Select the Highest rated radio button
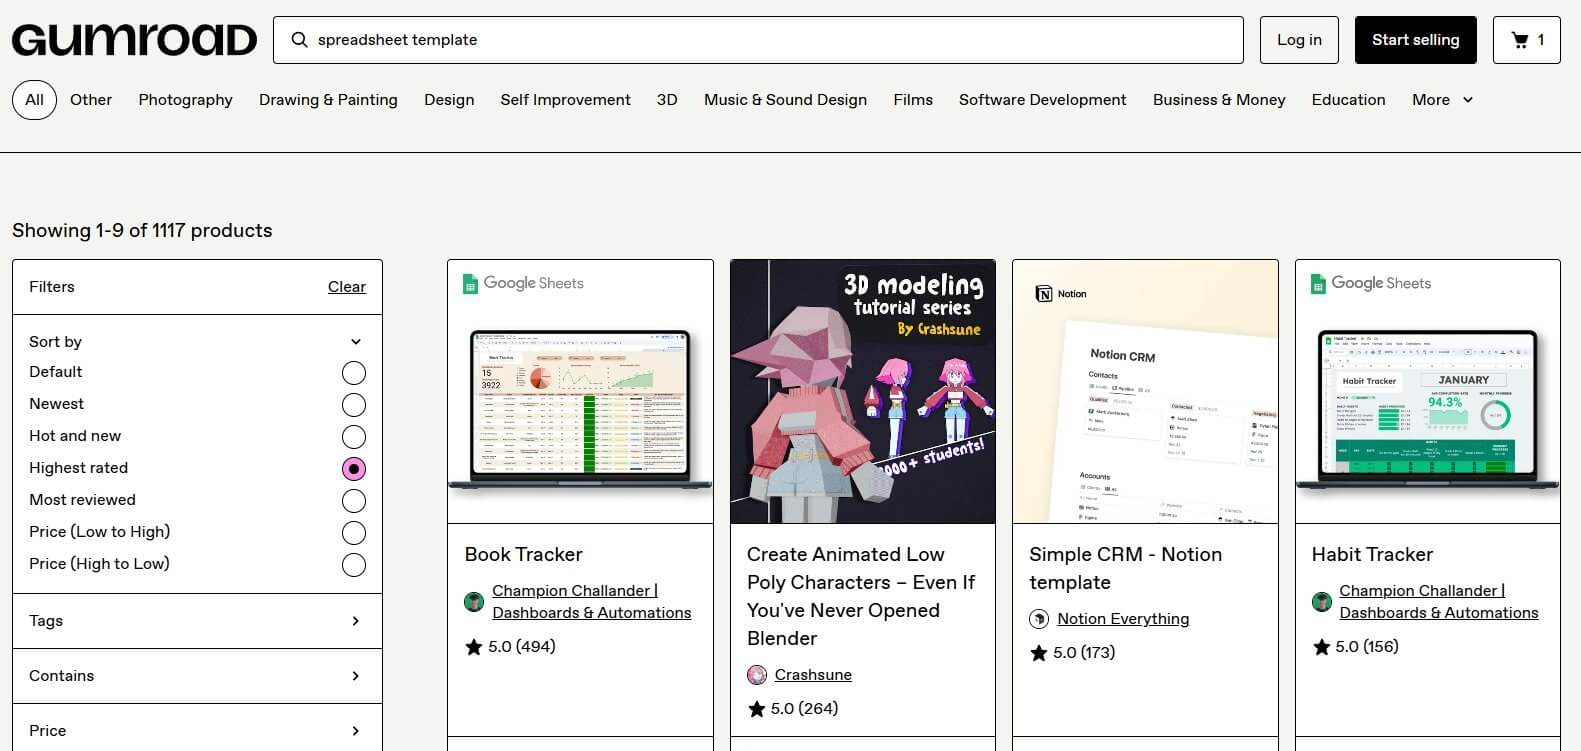The height and width of the screenshot is (751, 1581). pos(354,469)
